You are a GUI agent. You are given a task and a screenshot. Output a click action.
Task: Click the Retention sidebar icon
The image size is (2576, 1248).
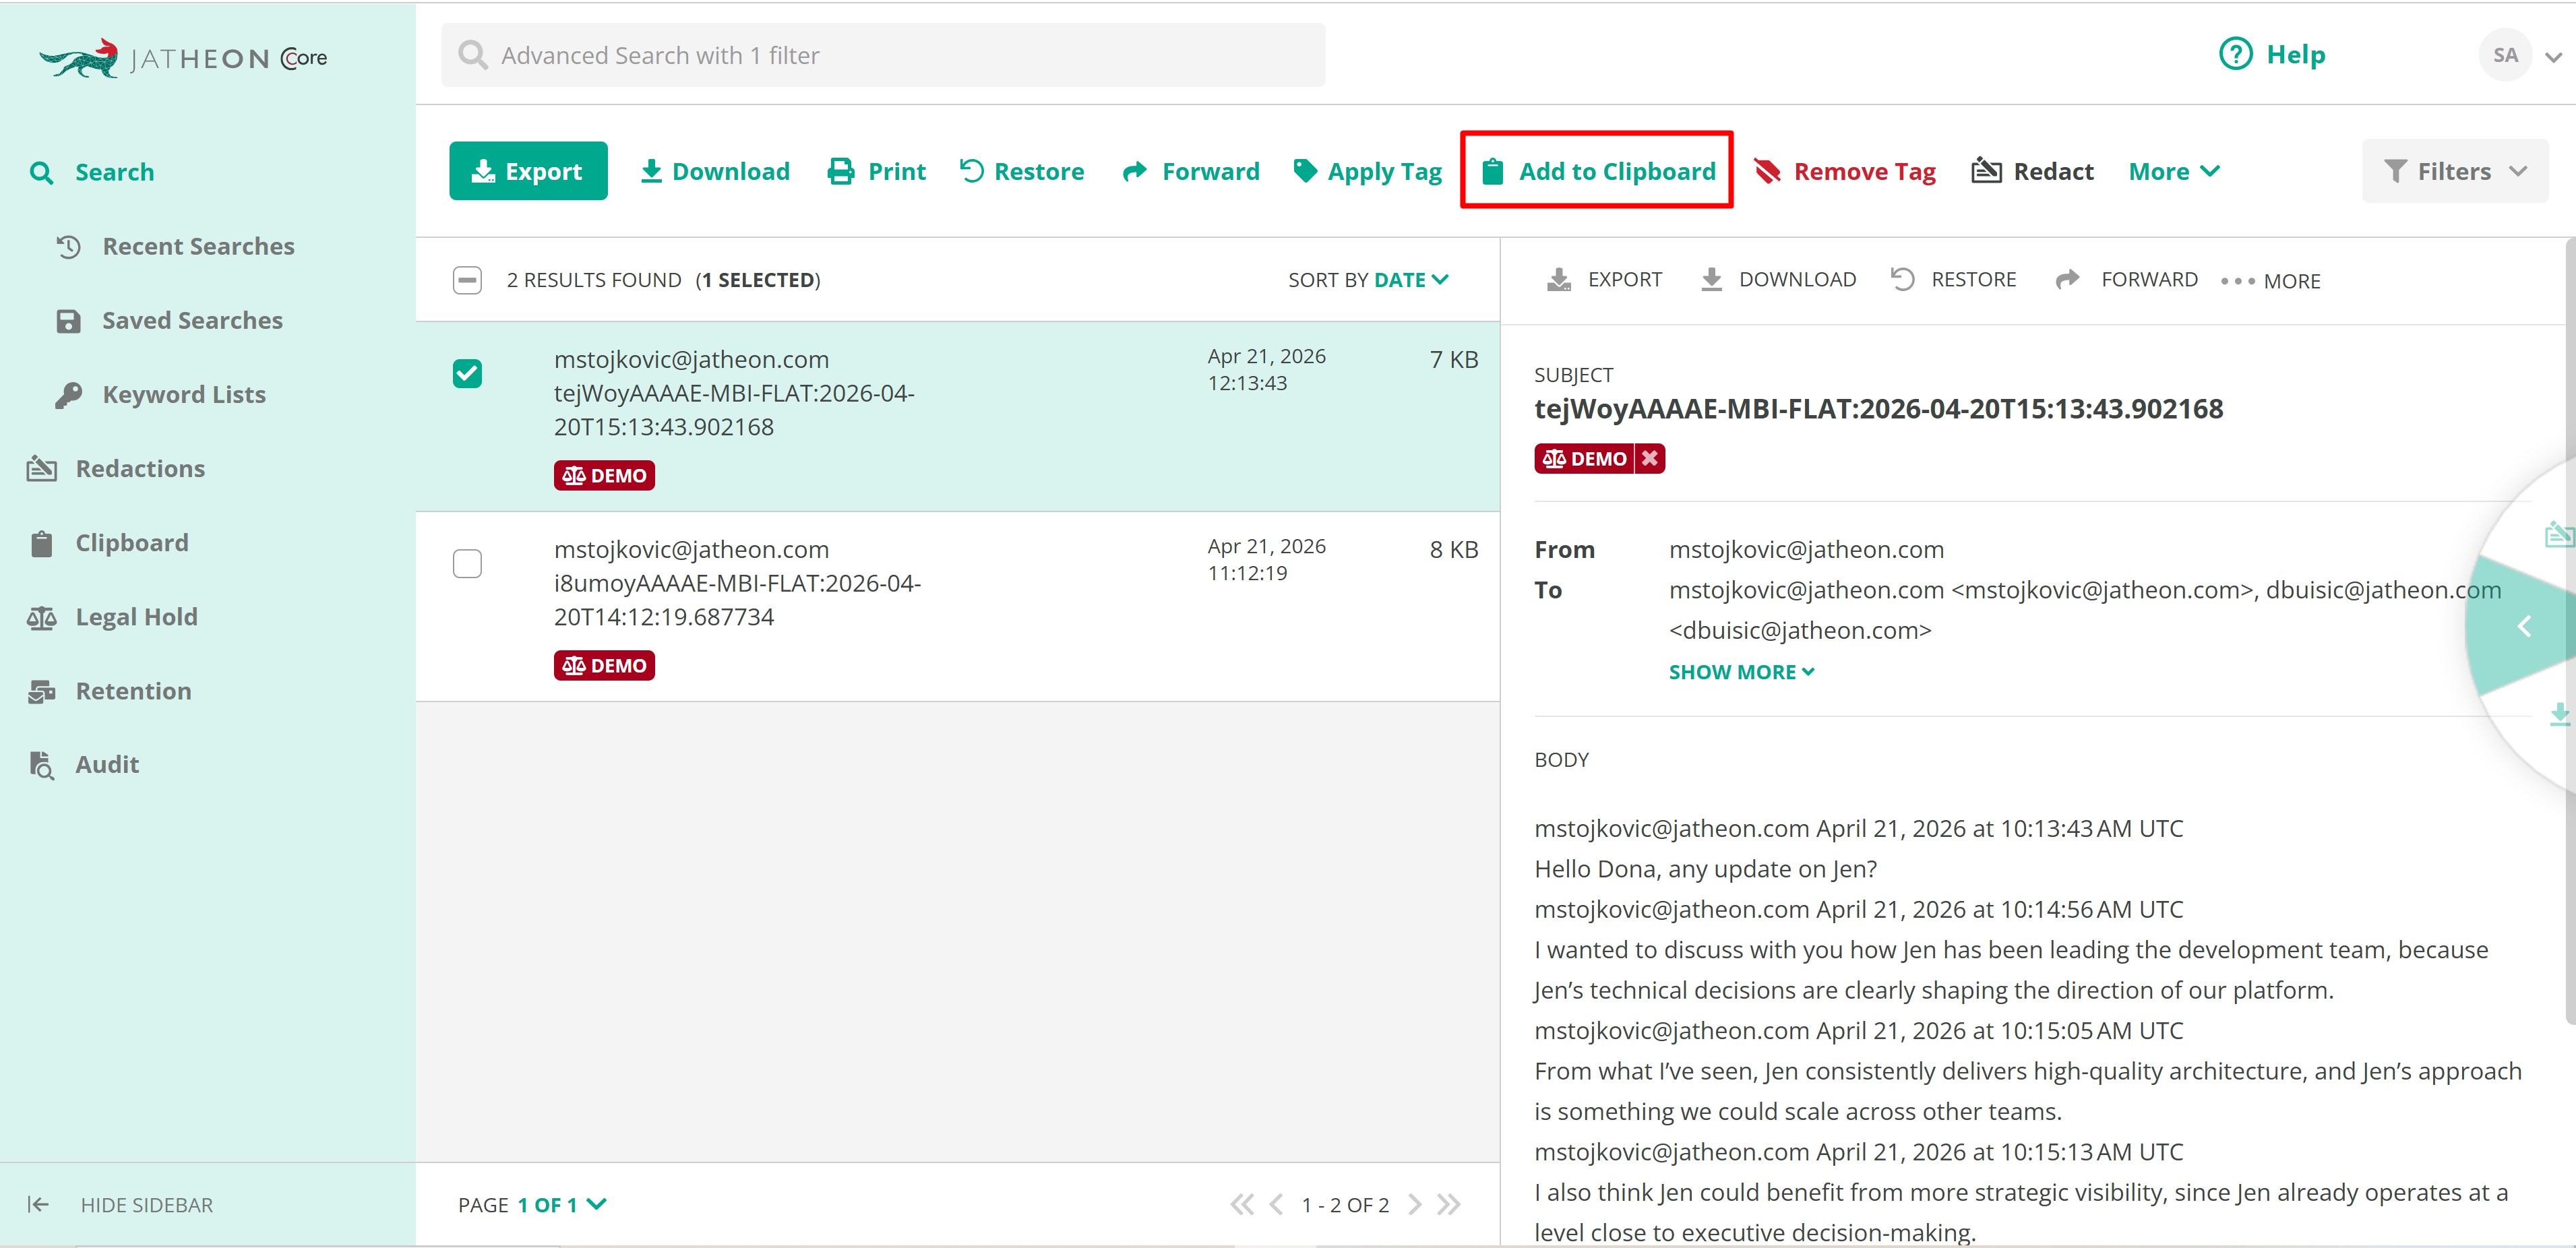41,691
